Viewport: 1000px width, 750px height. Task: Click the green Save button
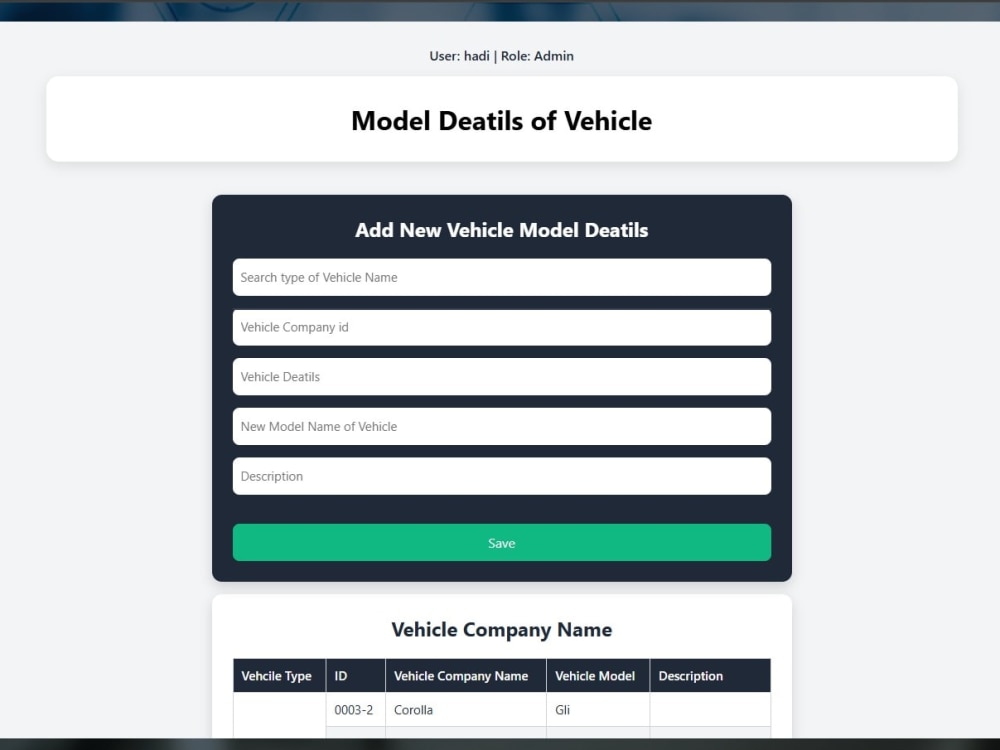[501, 543]
